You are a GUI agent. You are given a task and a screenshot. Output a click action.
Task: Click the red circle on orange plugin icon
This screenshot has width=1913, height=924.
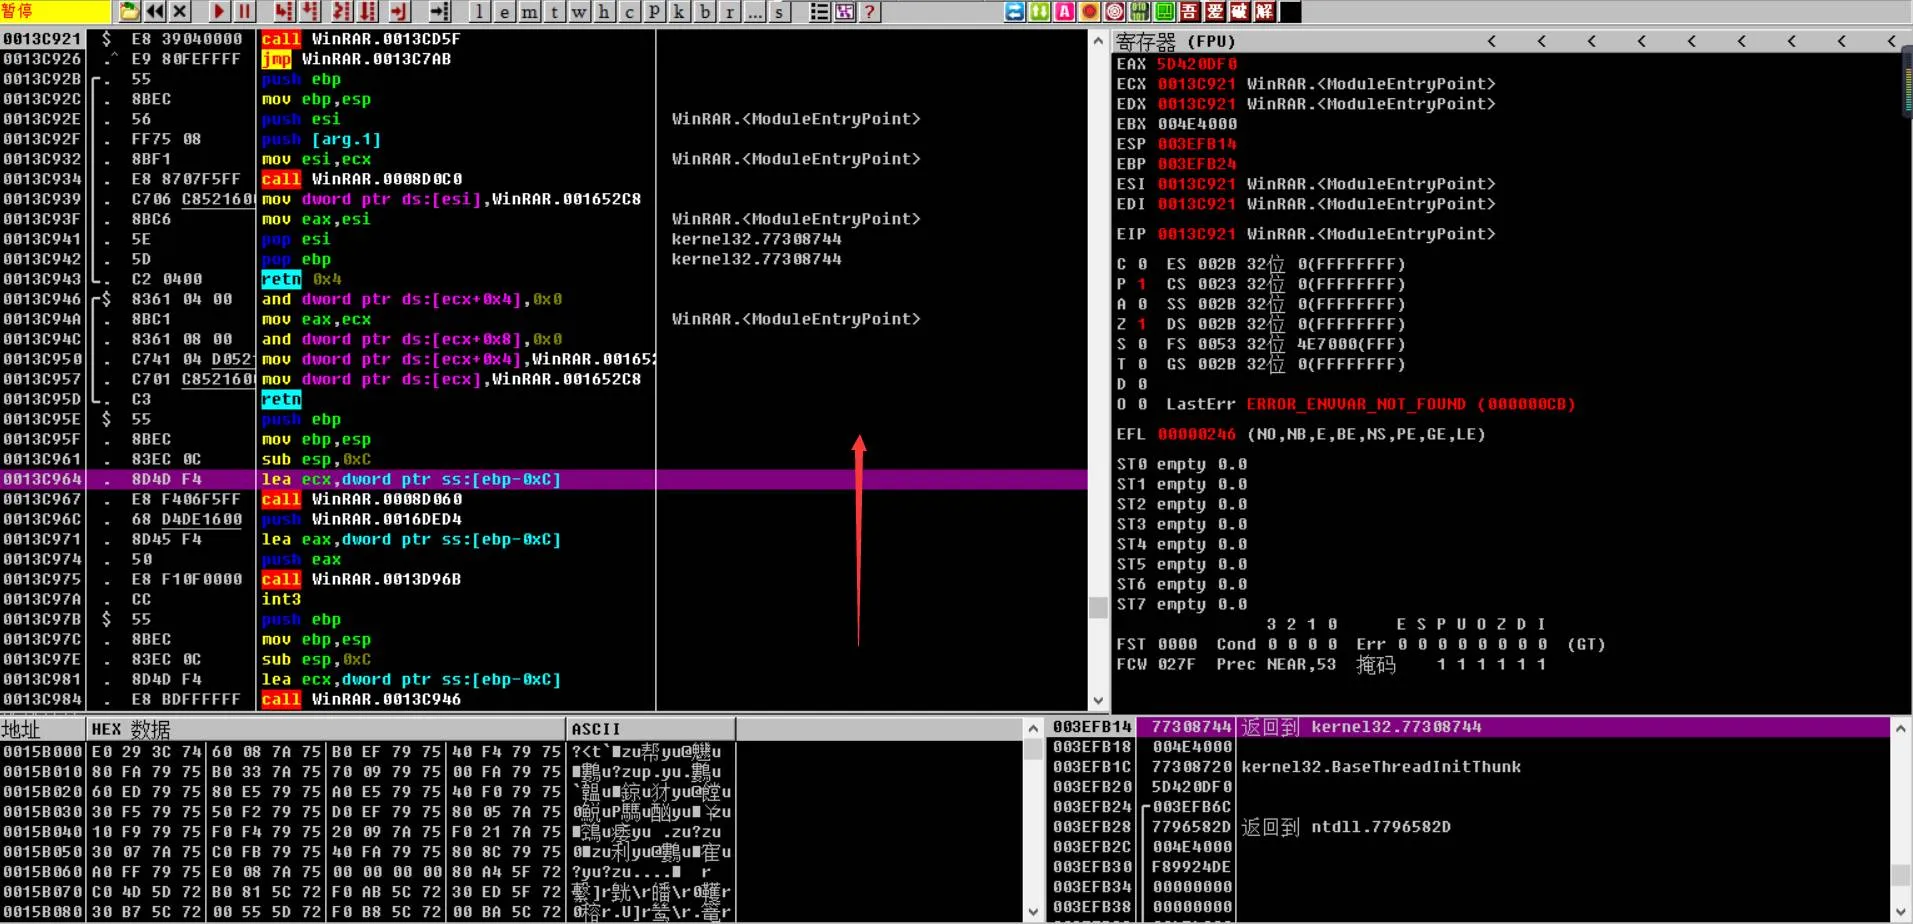tap(1090, 12)
